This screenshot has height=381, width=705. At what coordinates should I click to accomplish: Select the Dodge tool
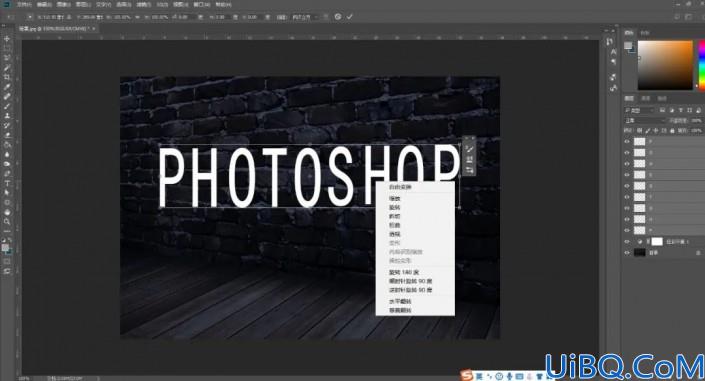click(7, 164)
